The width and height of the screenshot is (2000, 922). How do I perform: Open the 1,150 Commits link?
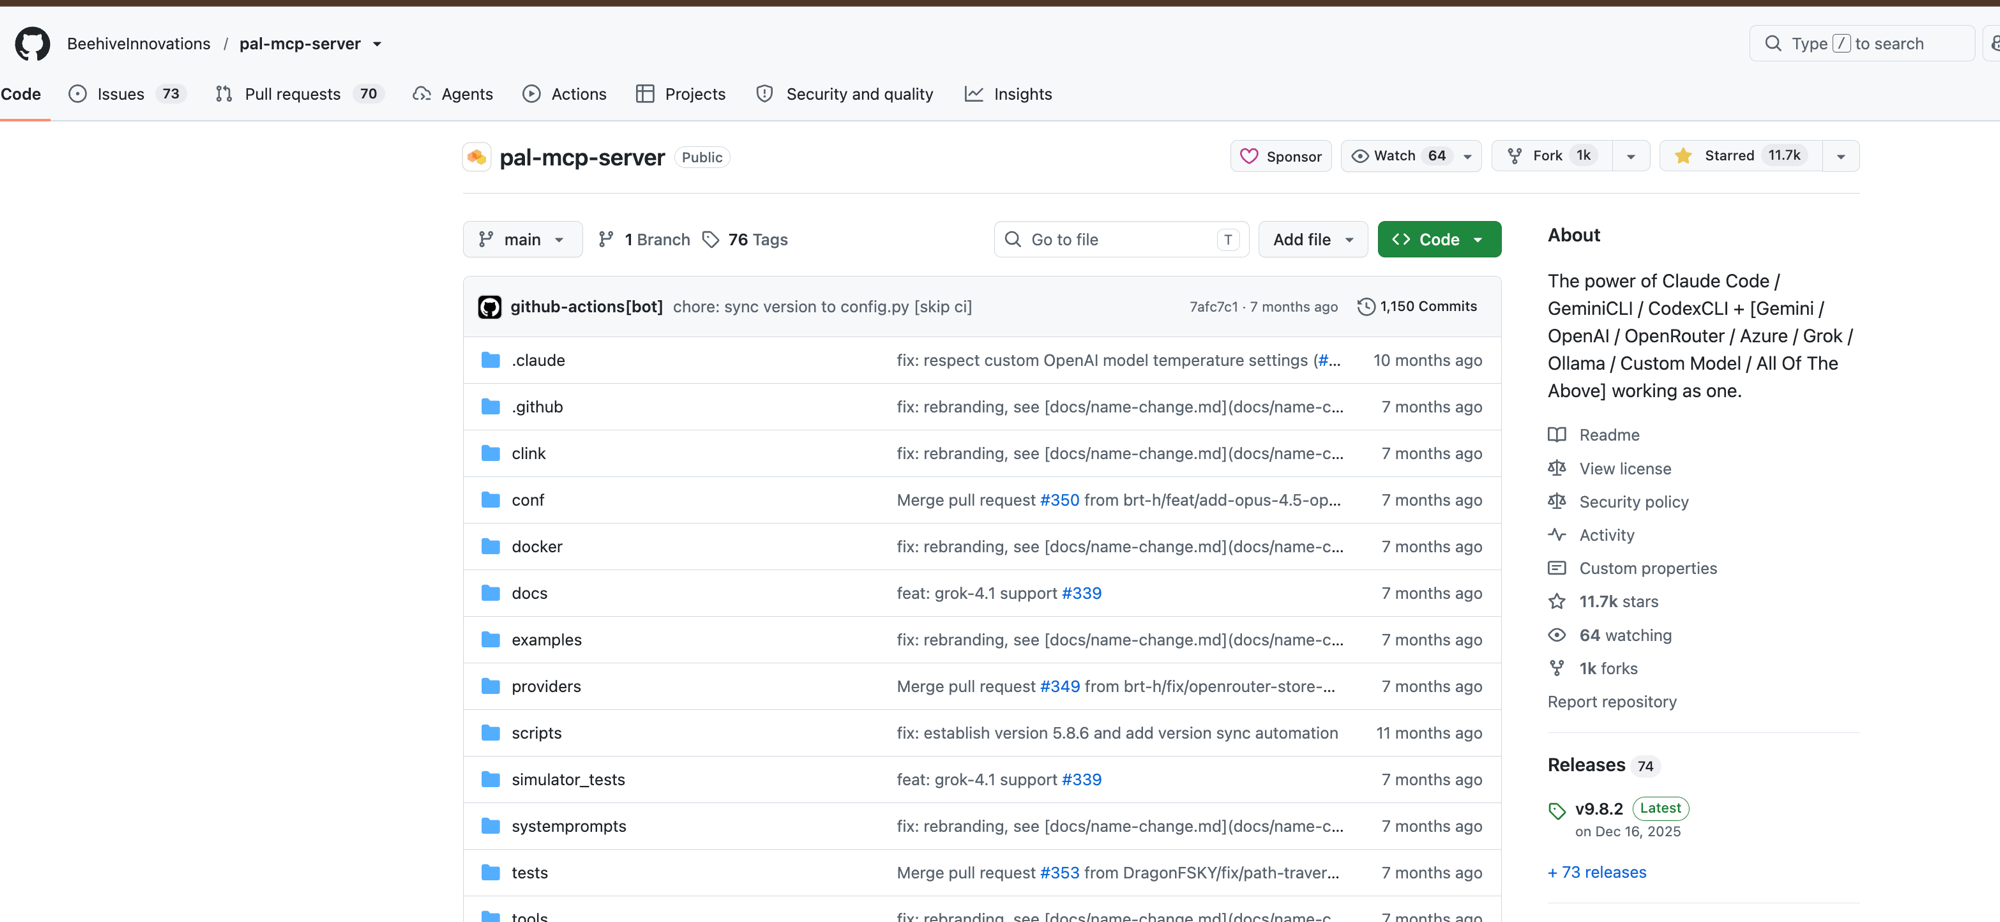point(1418,307)
